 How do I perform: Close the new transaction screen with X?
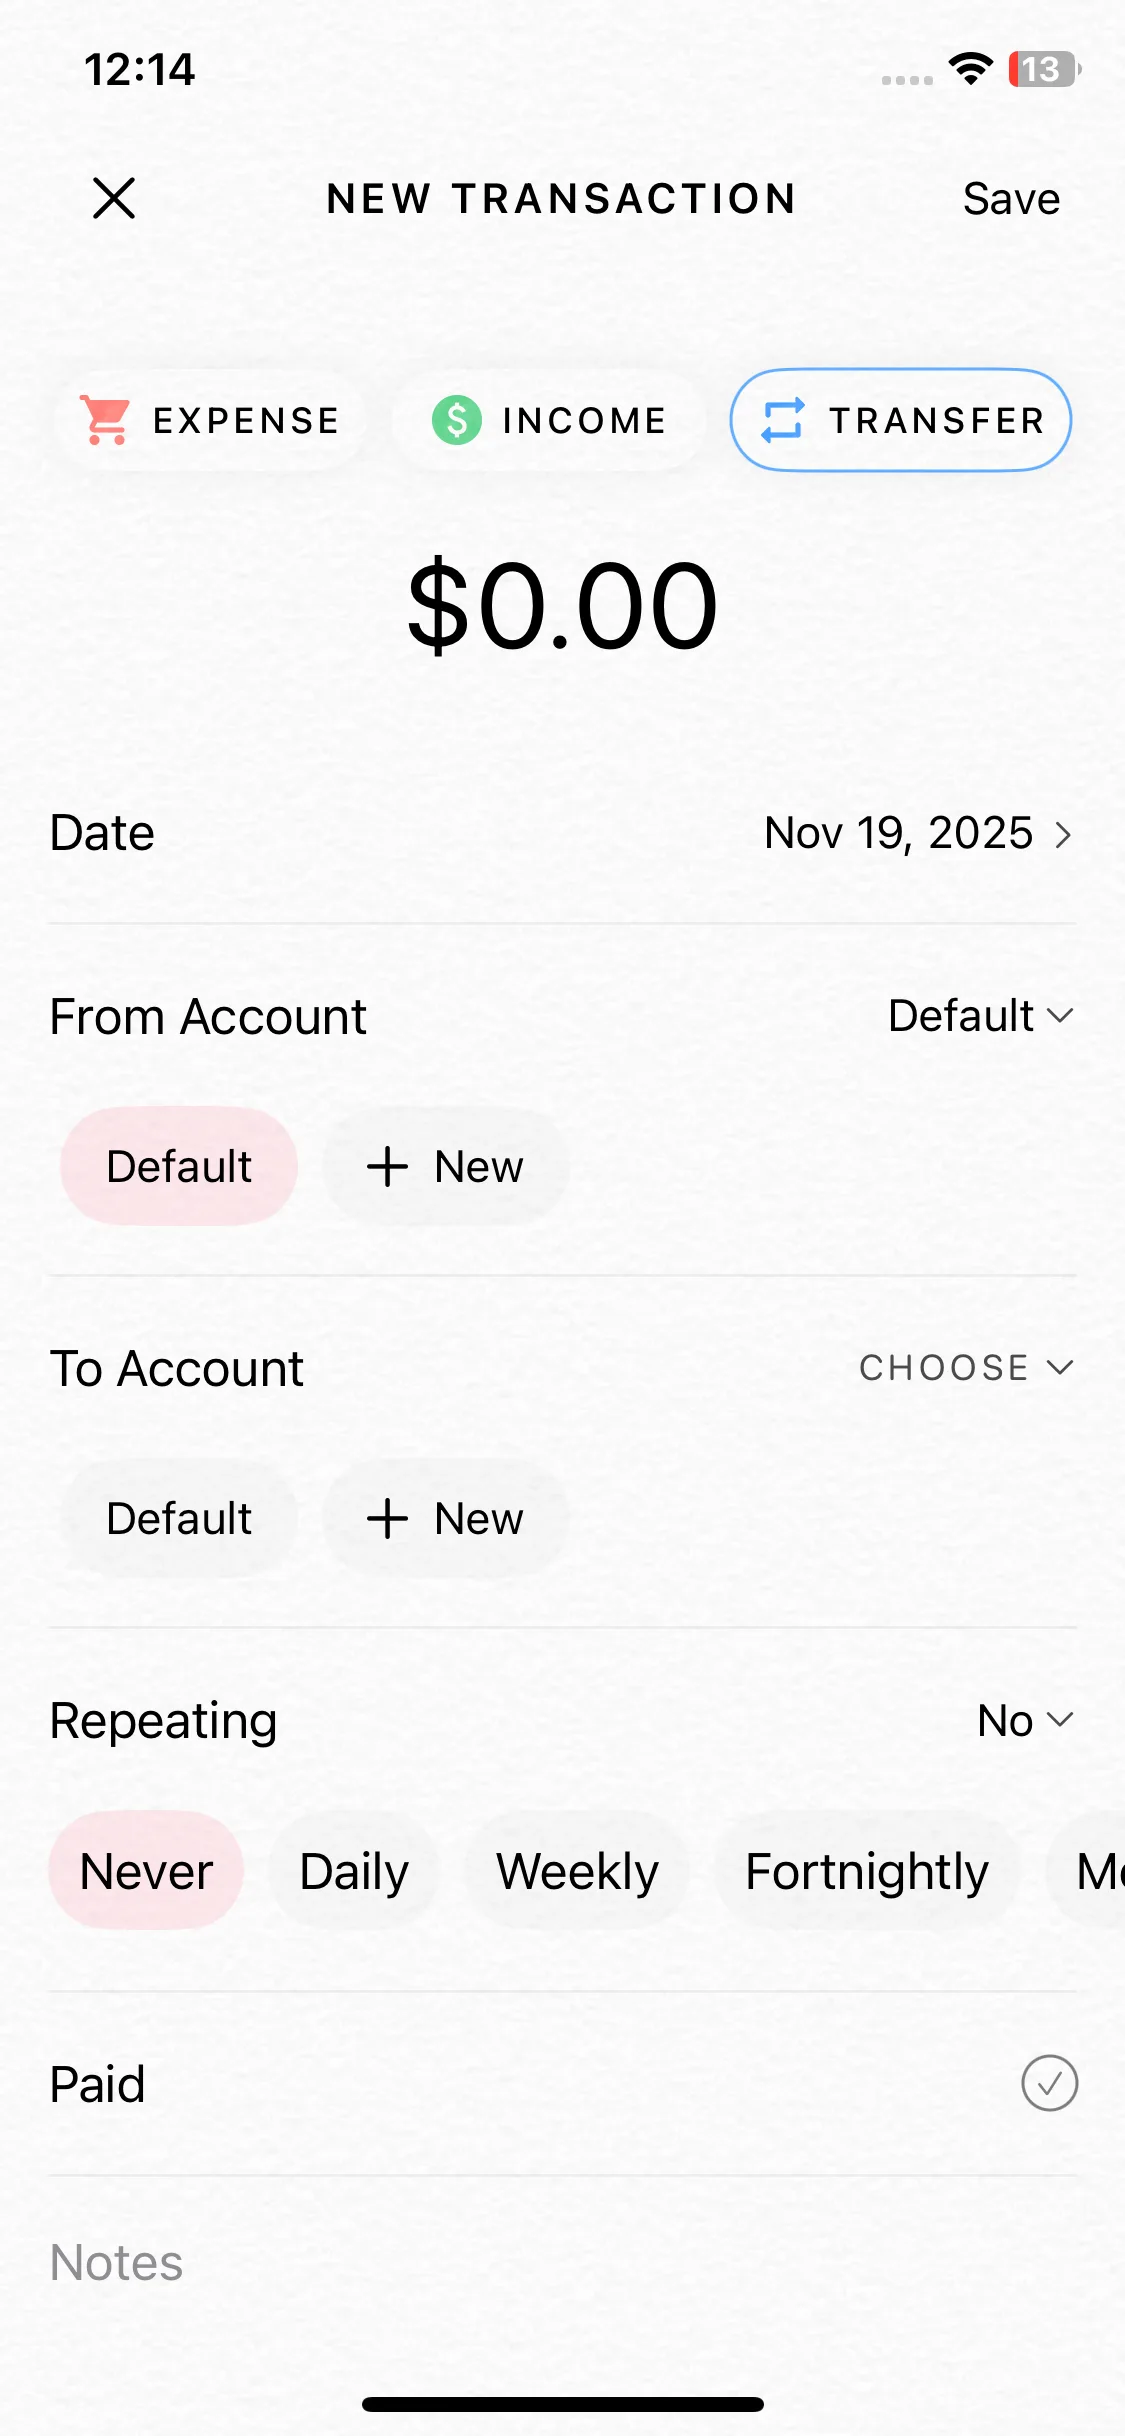coord(114,198)
